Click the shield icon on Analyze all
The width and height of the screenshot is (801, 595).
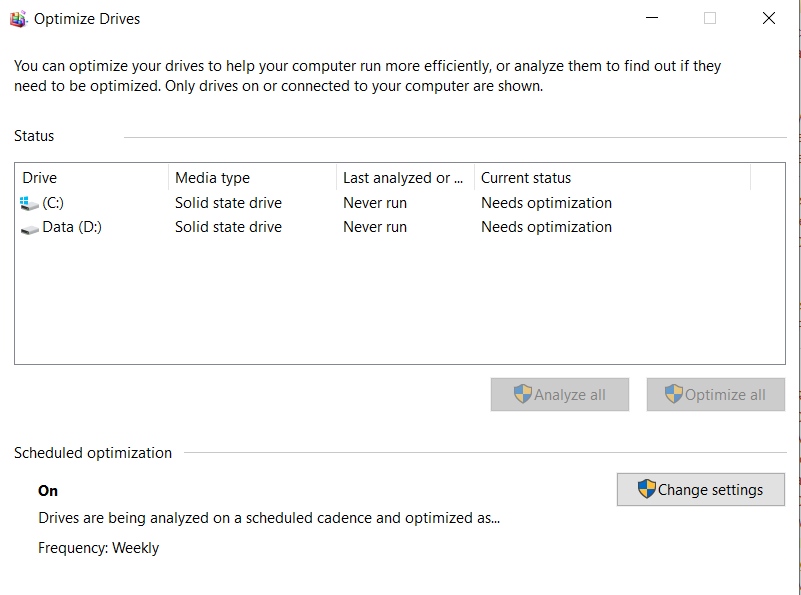click(x=523, y=394)
